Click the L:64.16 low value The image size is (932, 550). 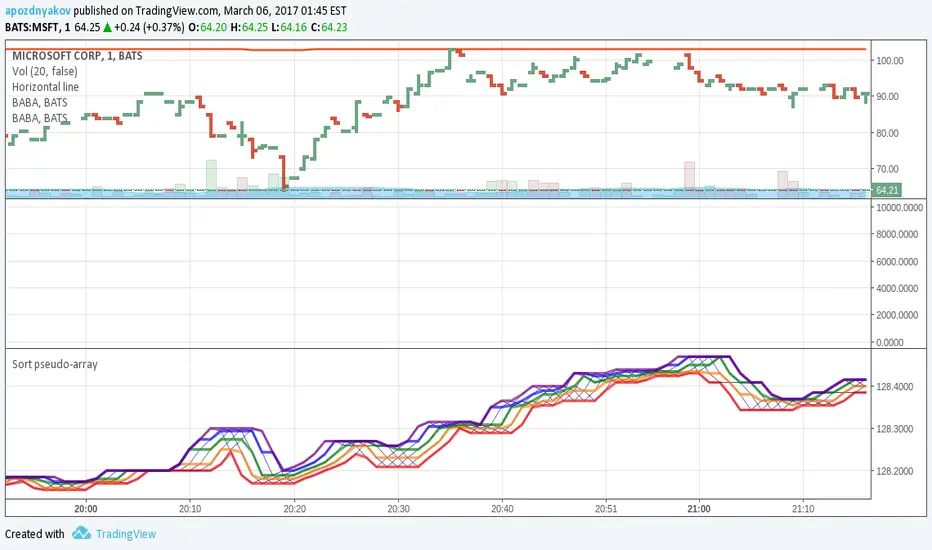click(289, 27)
